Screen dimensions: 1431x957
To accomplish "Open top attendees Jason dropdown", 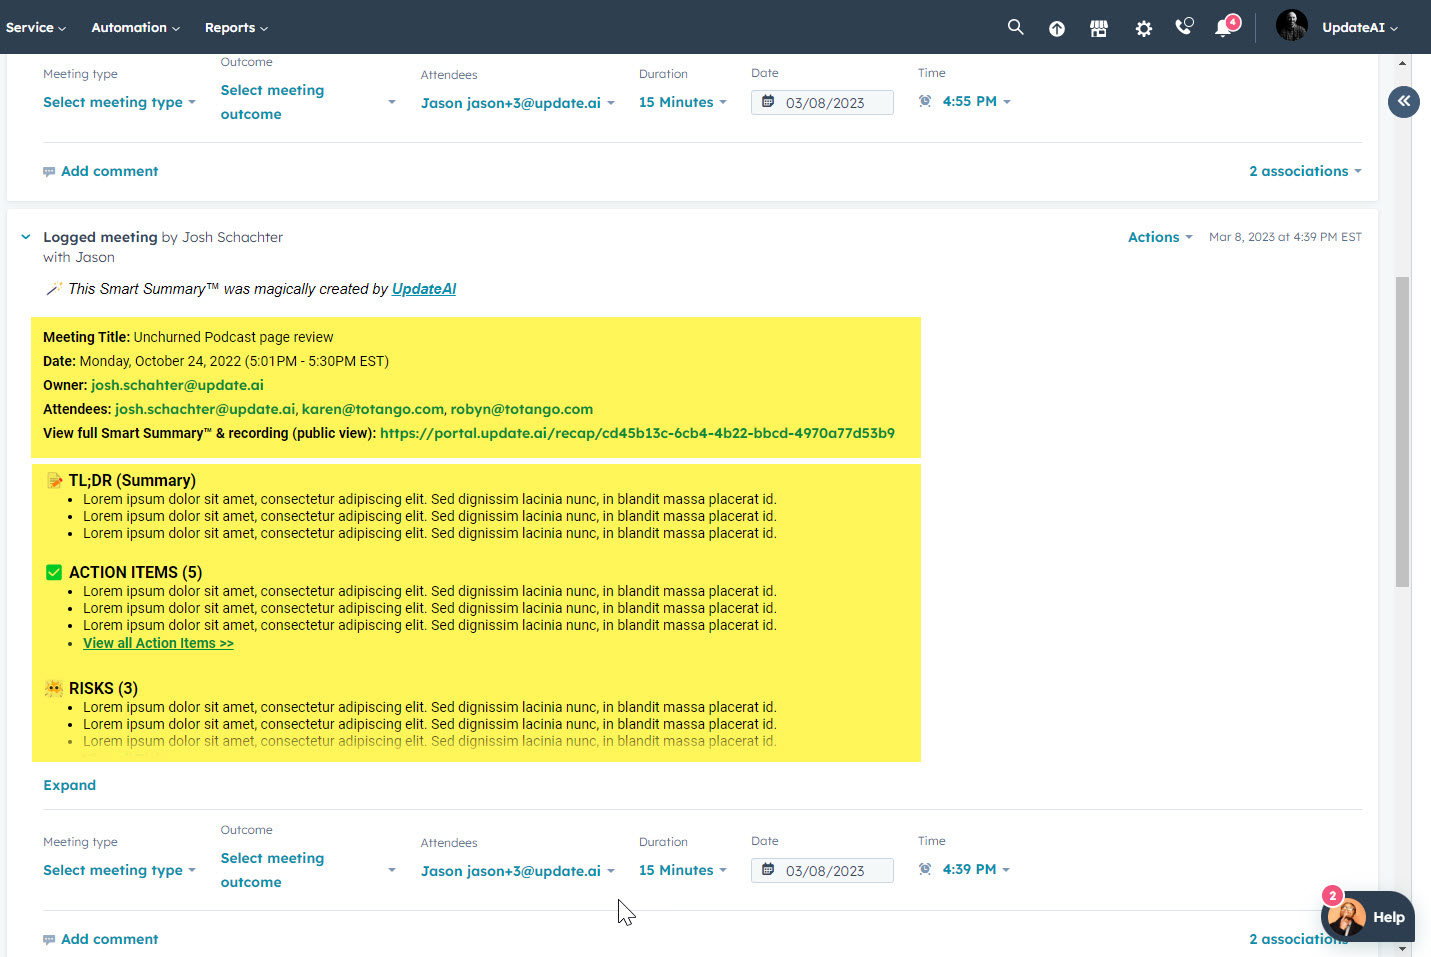I will tap(518, 103).
